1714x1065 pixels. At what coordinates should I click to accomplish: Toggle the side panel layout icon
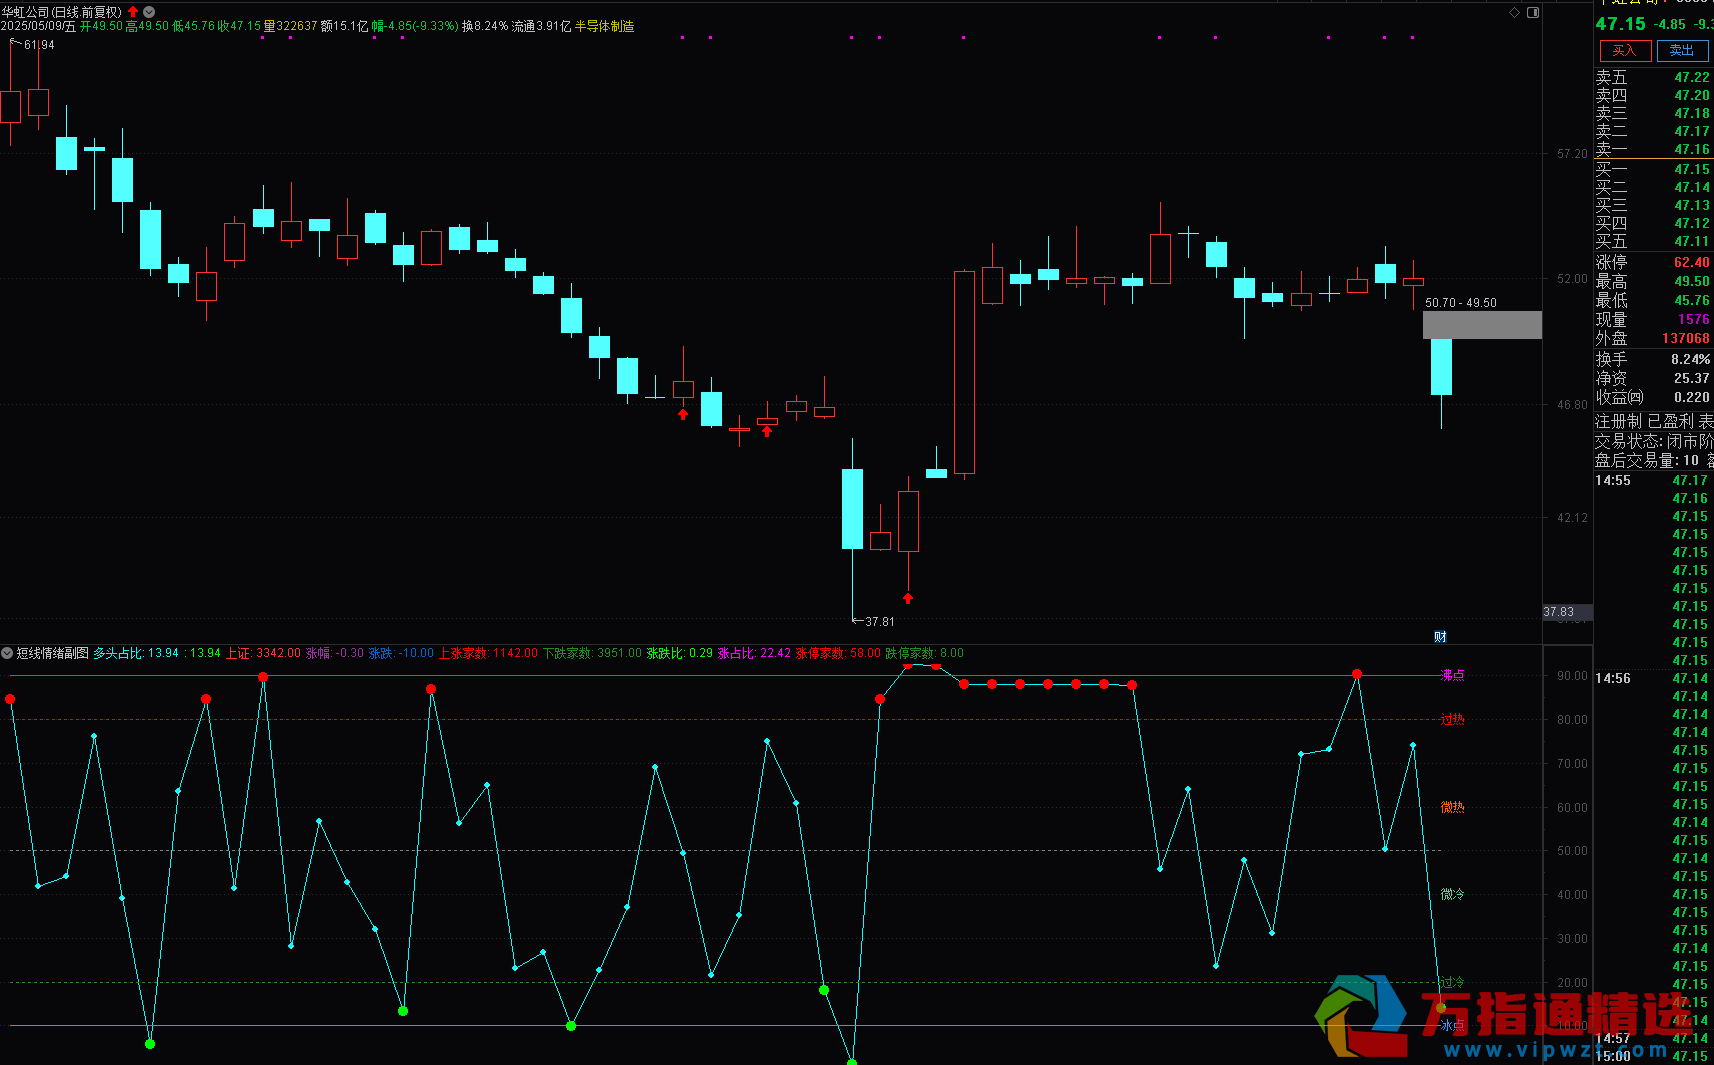1533,12
